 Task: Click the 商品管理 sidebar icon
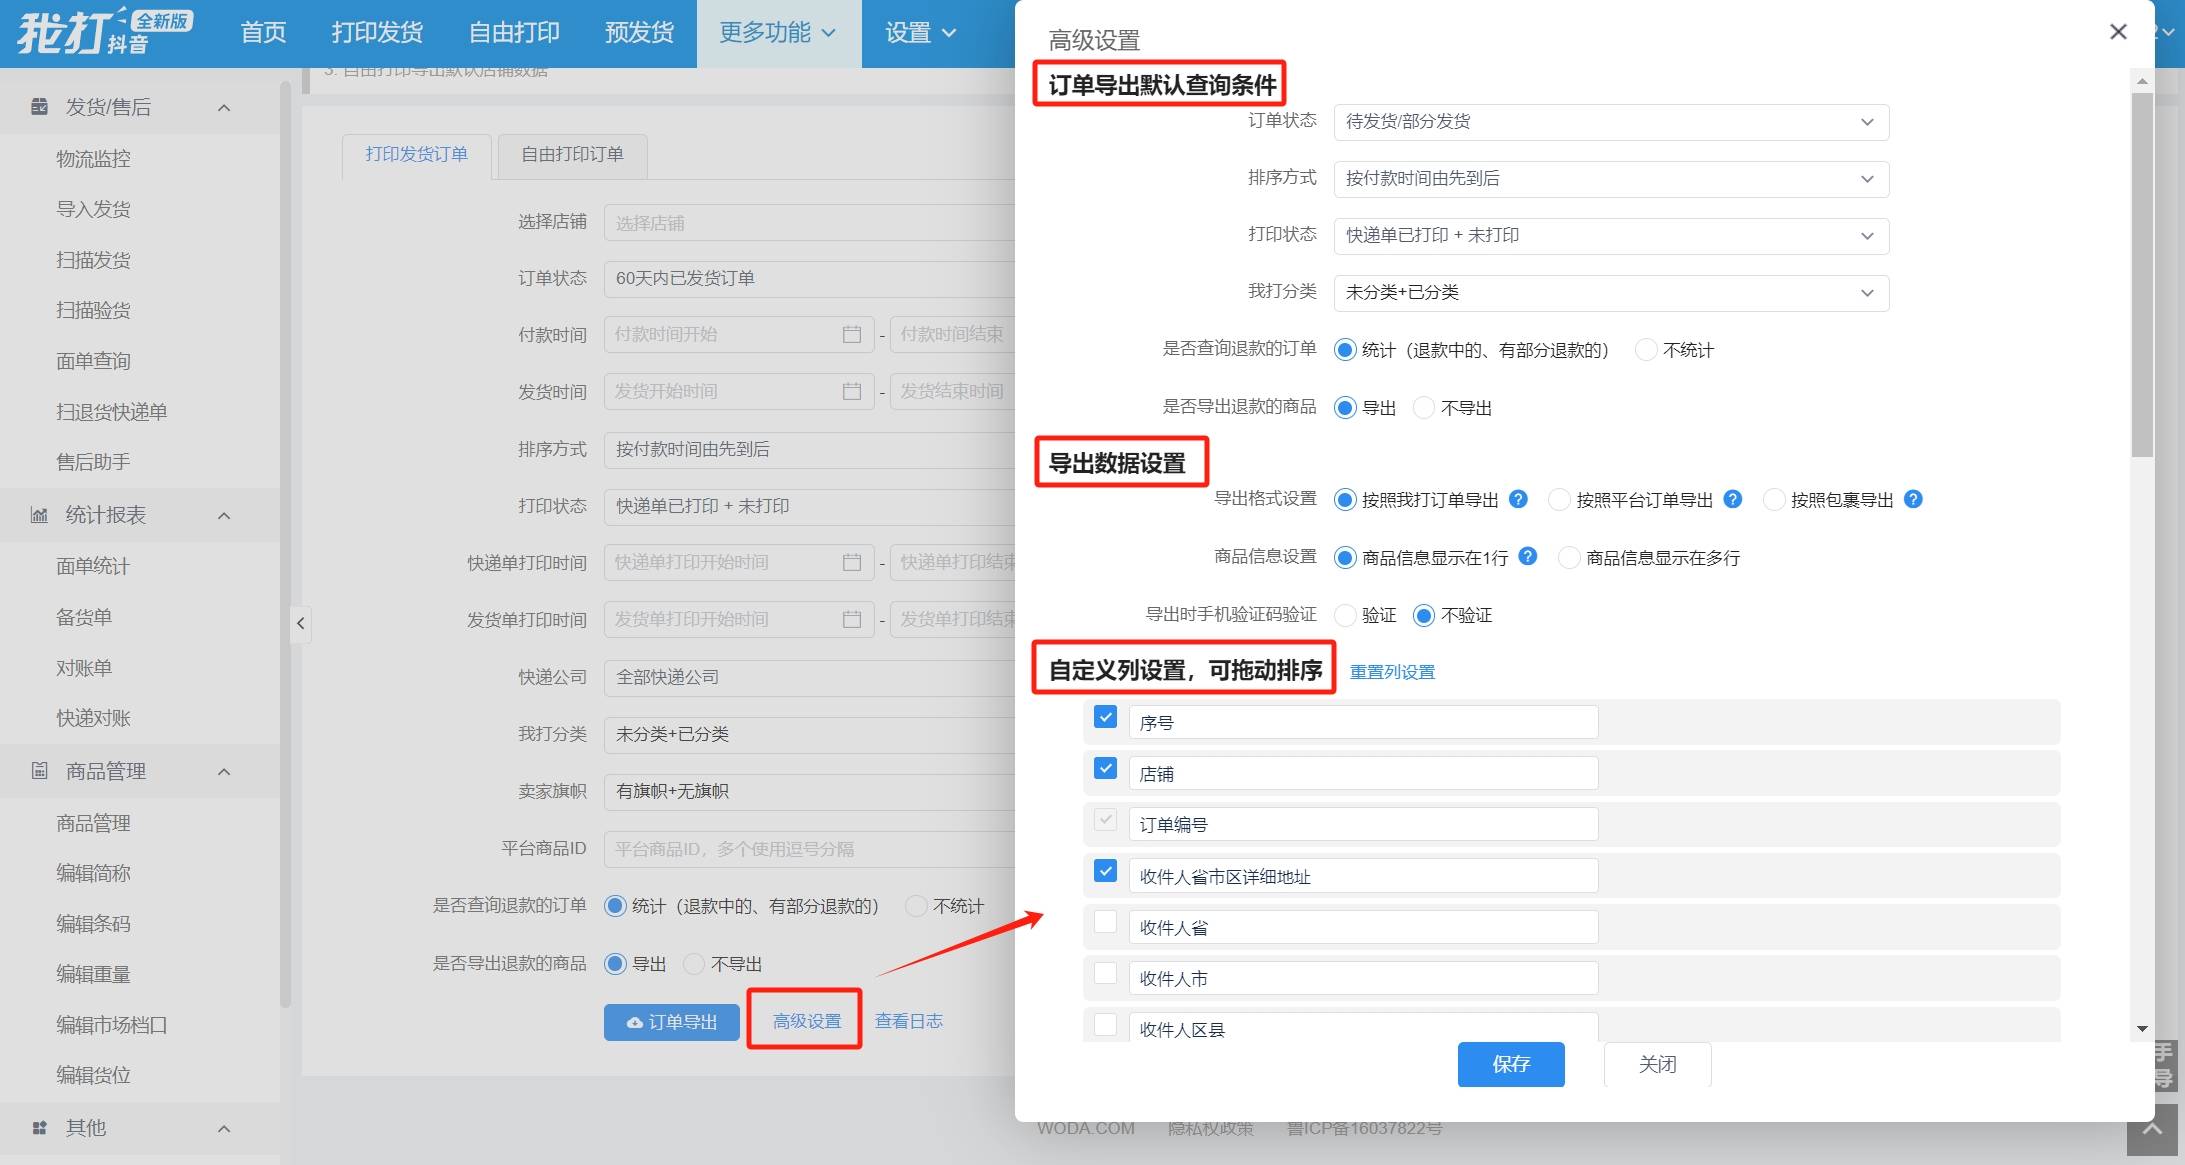39,770
